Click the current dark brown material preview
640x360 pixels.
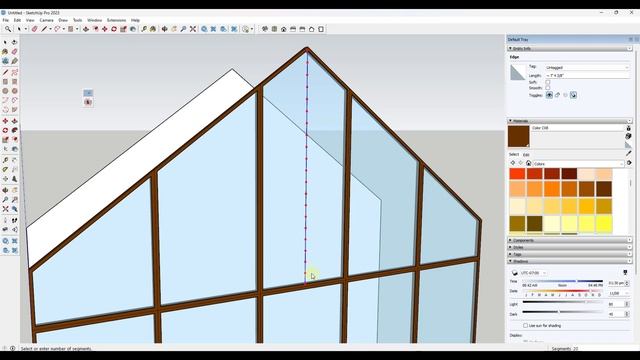518,136
